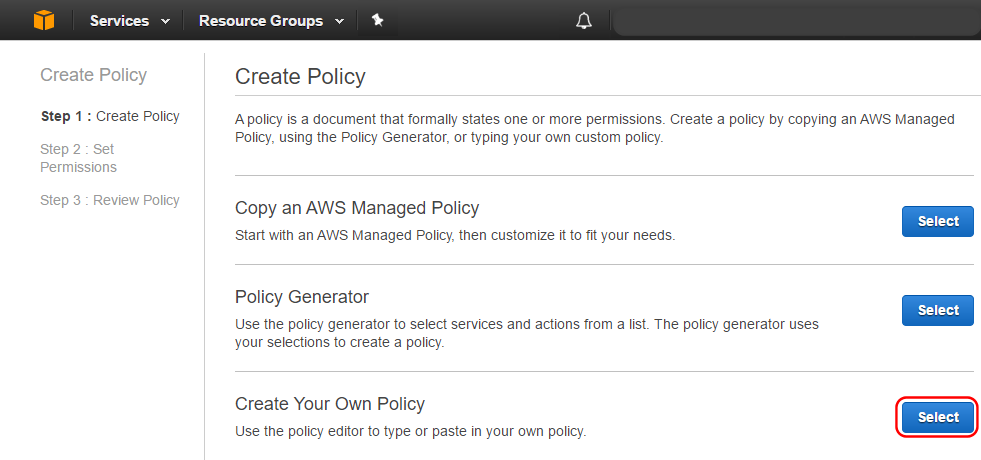
Task: Click text 'Start with an AWS Managed Policy'
Action: point(344,236)
